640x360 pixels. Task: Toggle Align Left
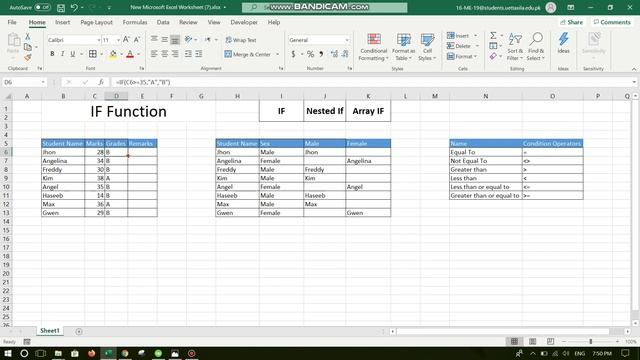click(154, 54)
